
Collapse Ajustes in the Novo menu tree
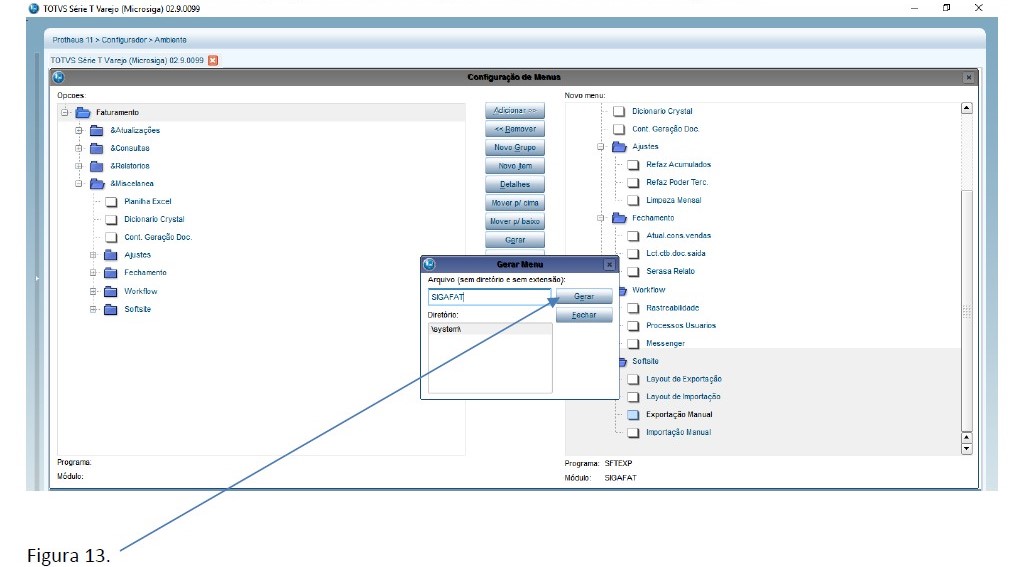click(600, 146)
